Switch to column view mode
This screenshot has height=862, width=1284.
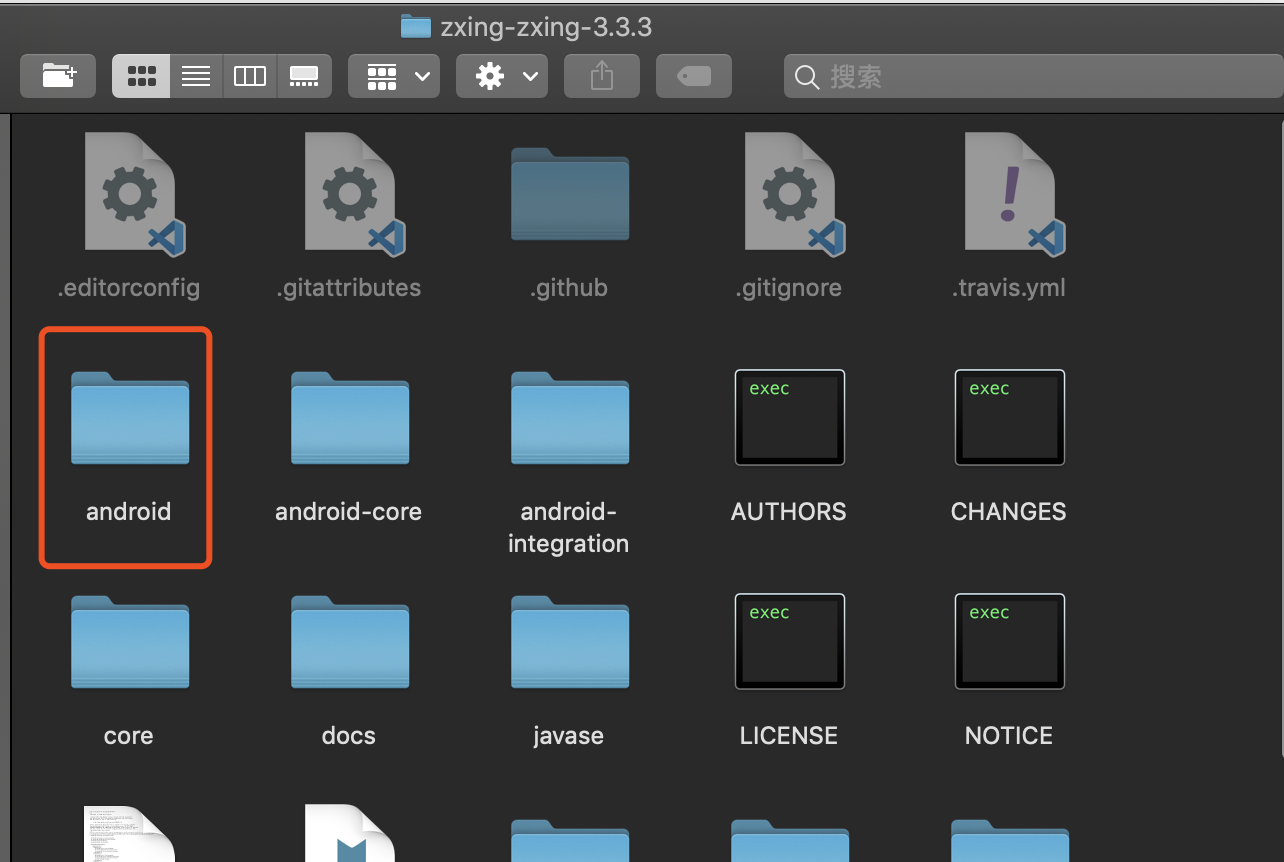click(250, 76)
